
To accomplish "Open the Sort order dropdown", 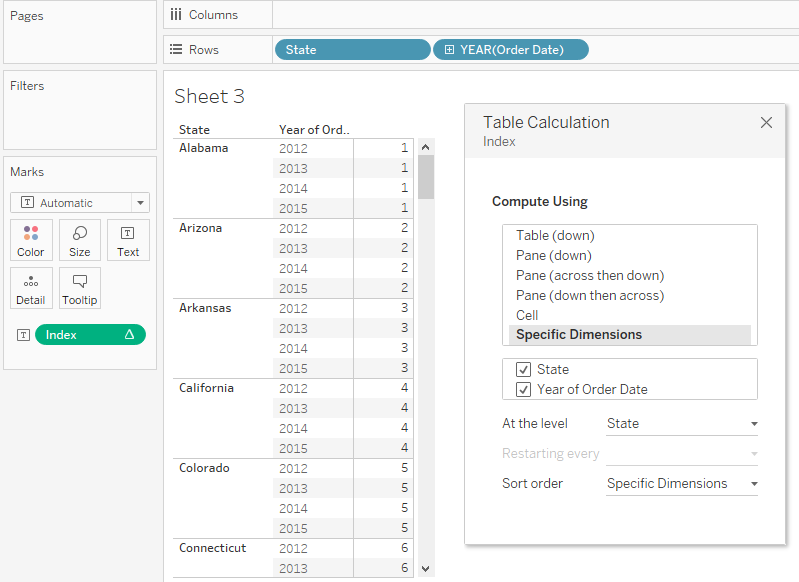I will tap(682, 483).
